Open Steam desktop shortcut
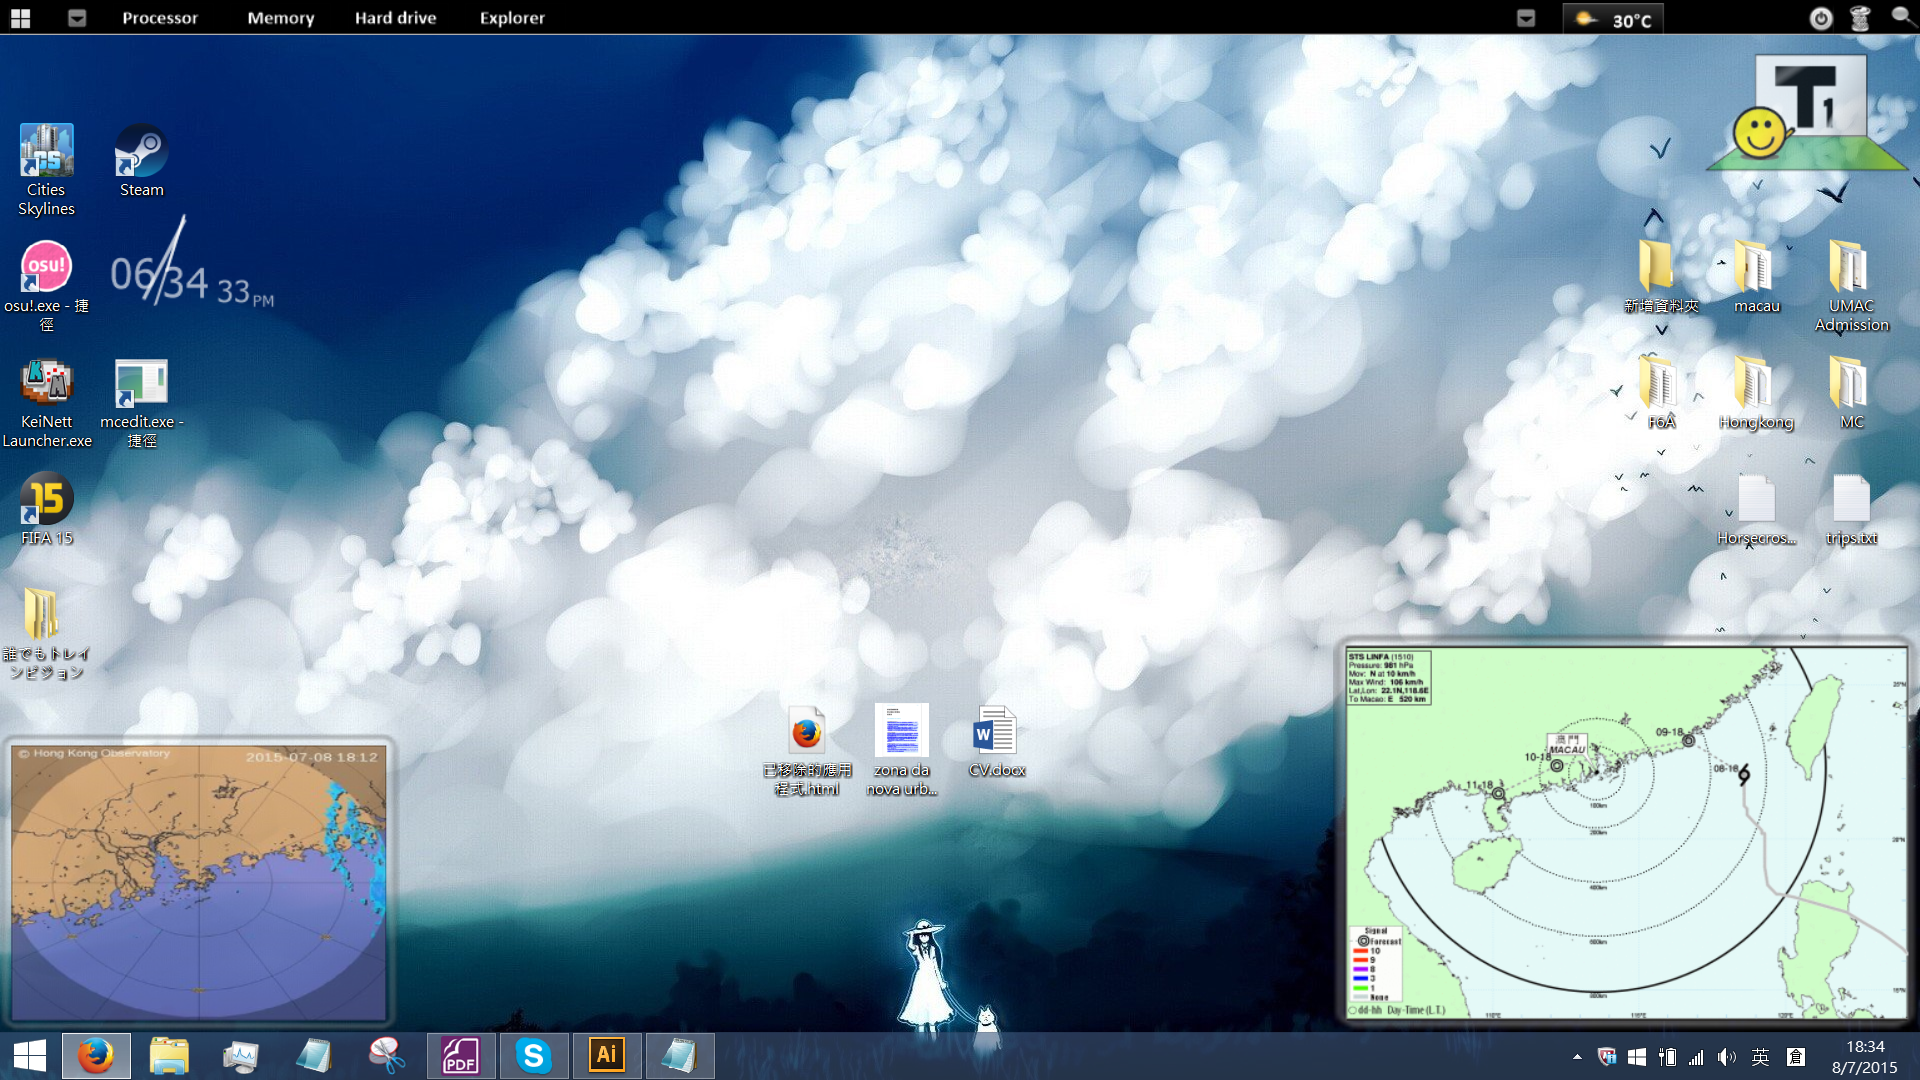This screenshot has height=1080, width=1920. 141,162
